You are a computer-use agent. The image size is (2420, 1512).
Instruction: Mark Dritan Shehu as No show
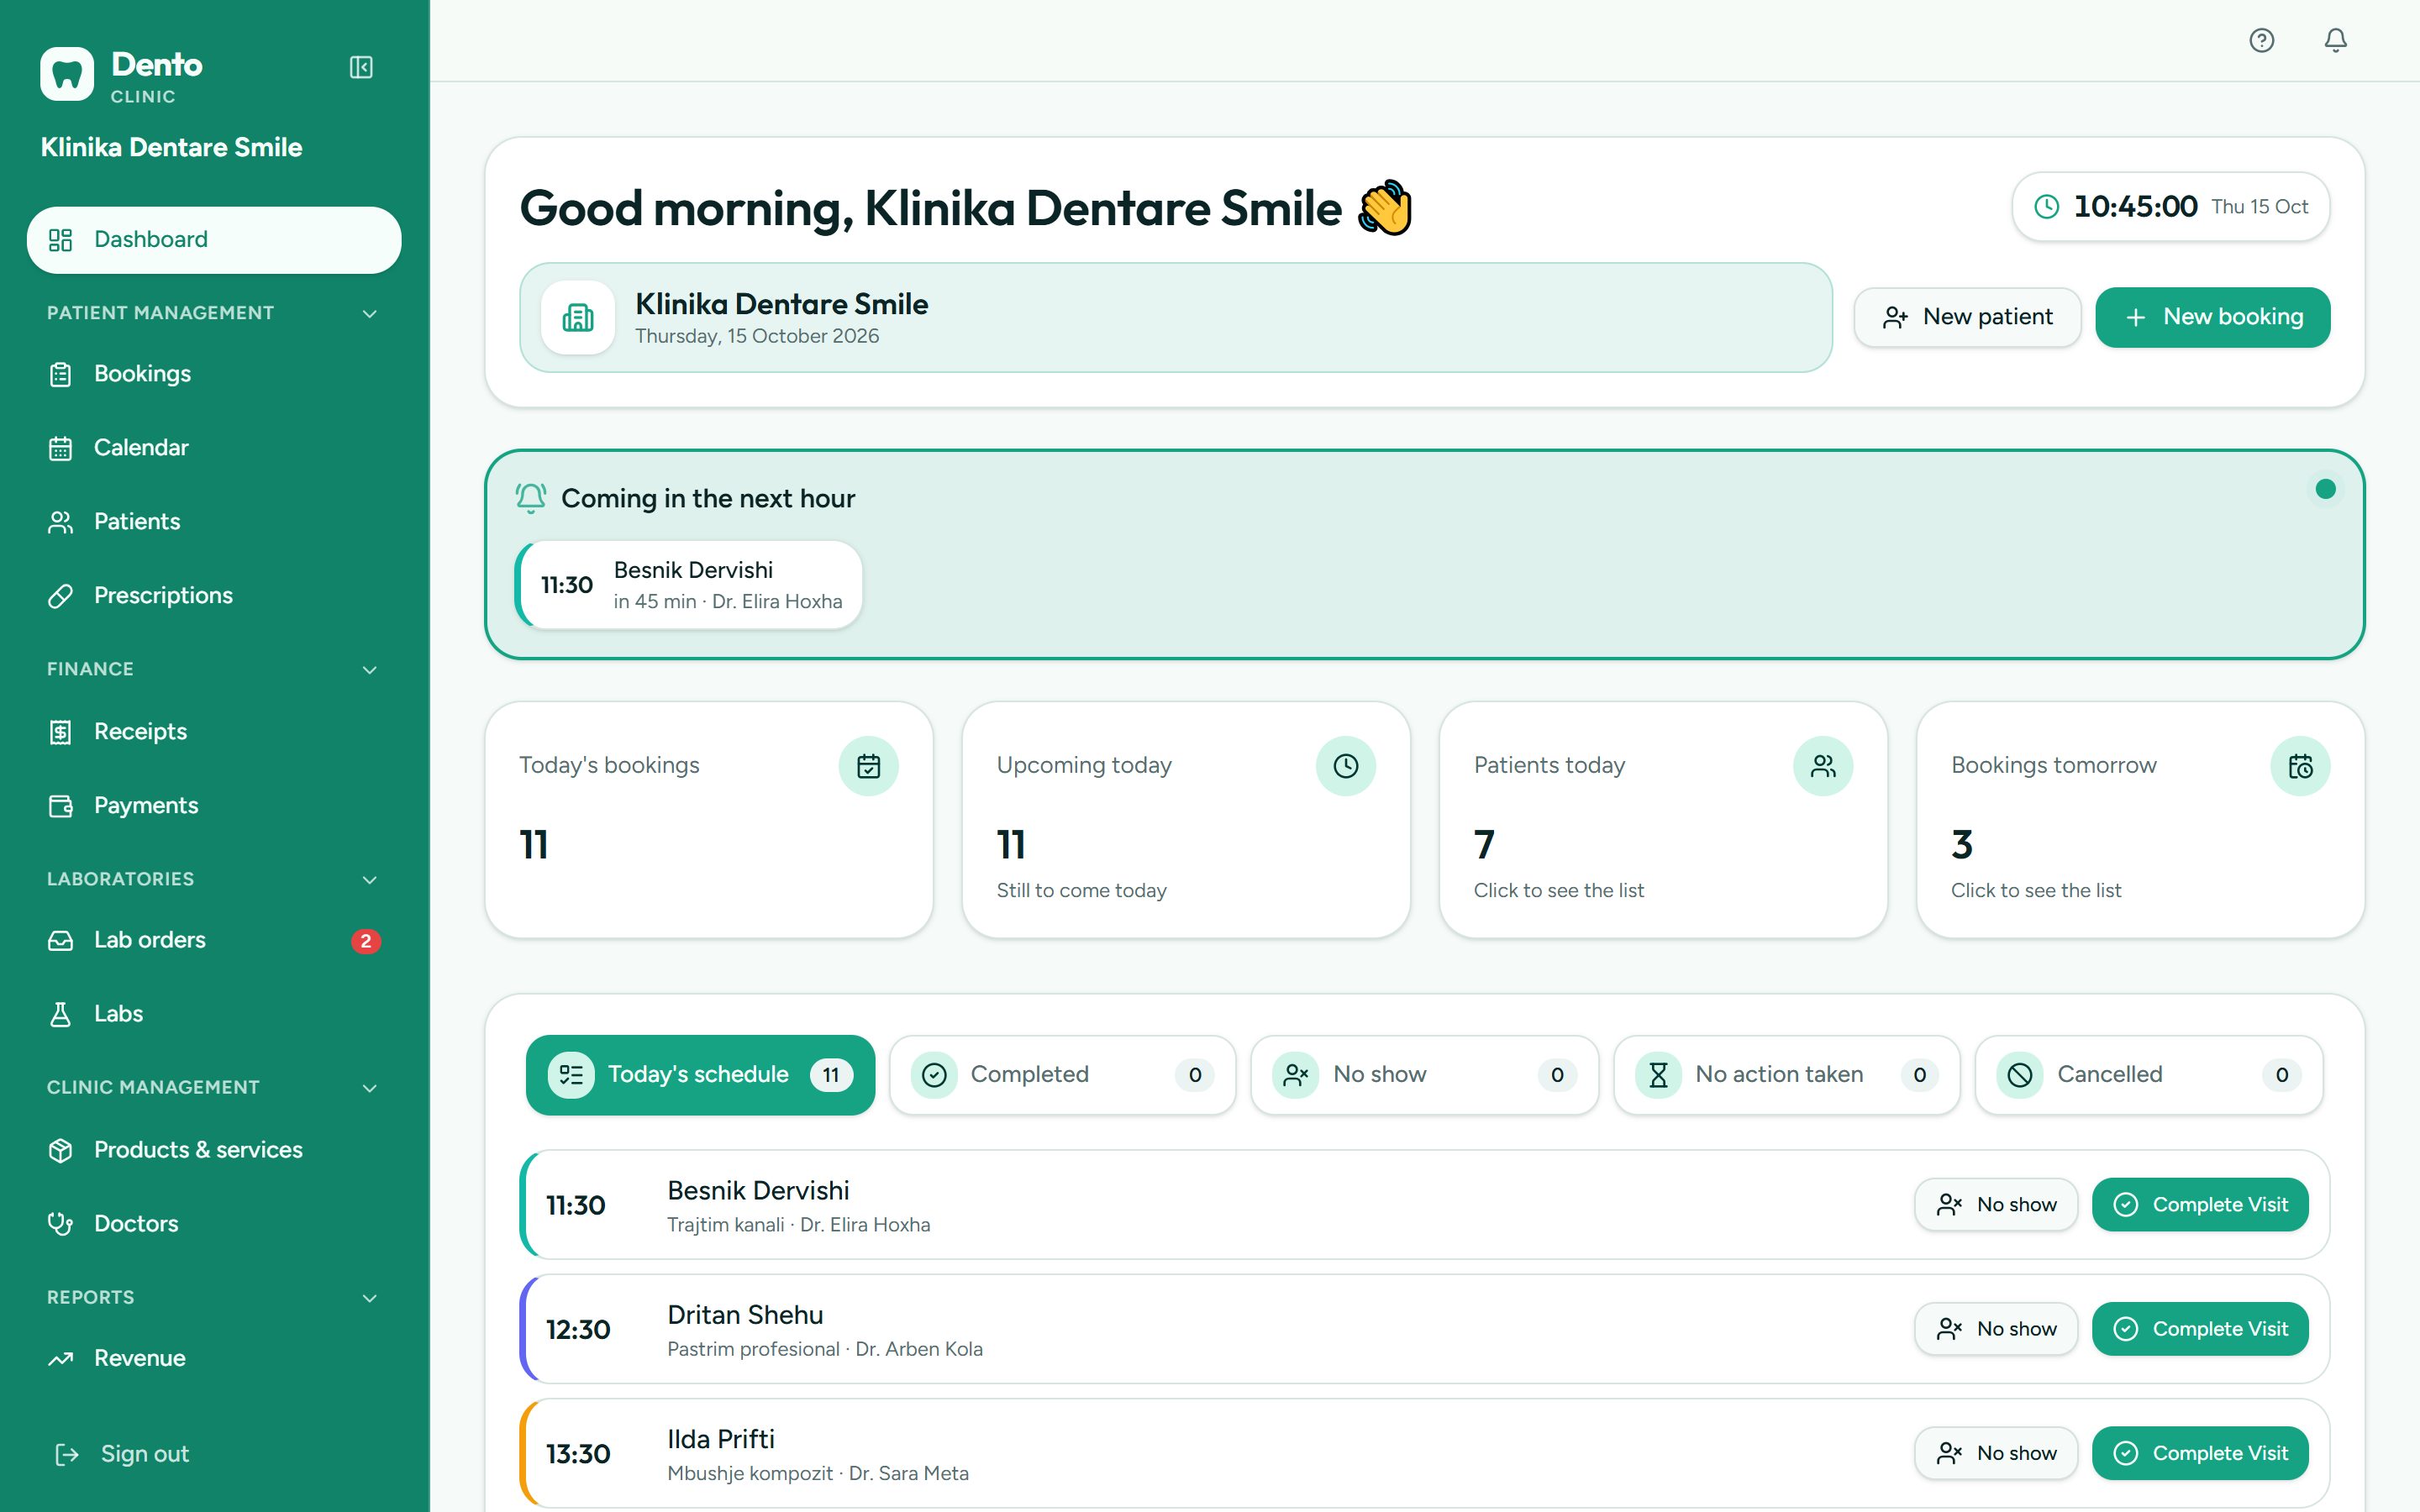1996,1329
